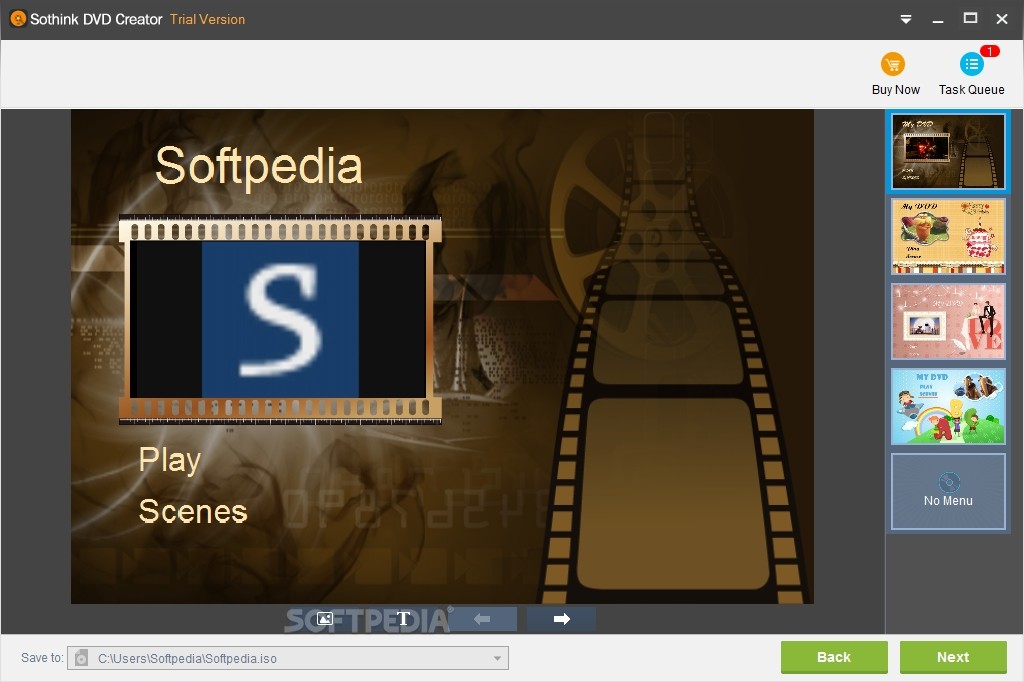Expand the Save to path dropdown
Viewport: 1024px width, 682px height.
(x=497, y=658)
